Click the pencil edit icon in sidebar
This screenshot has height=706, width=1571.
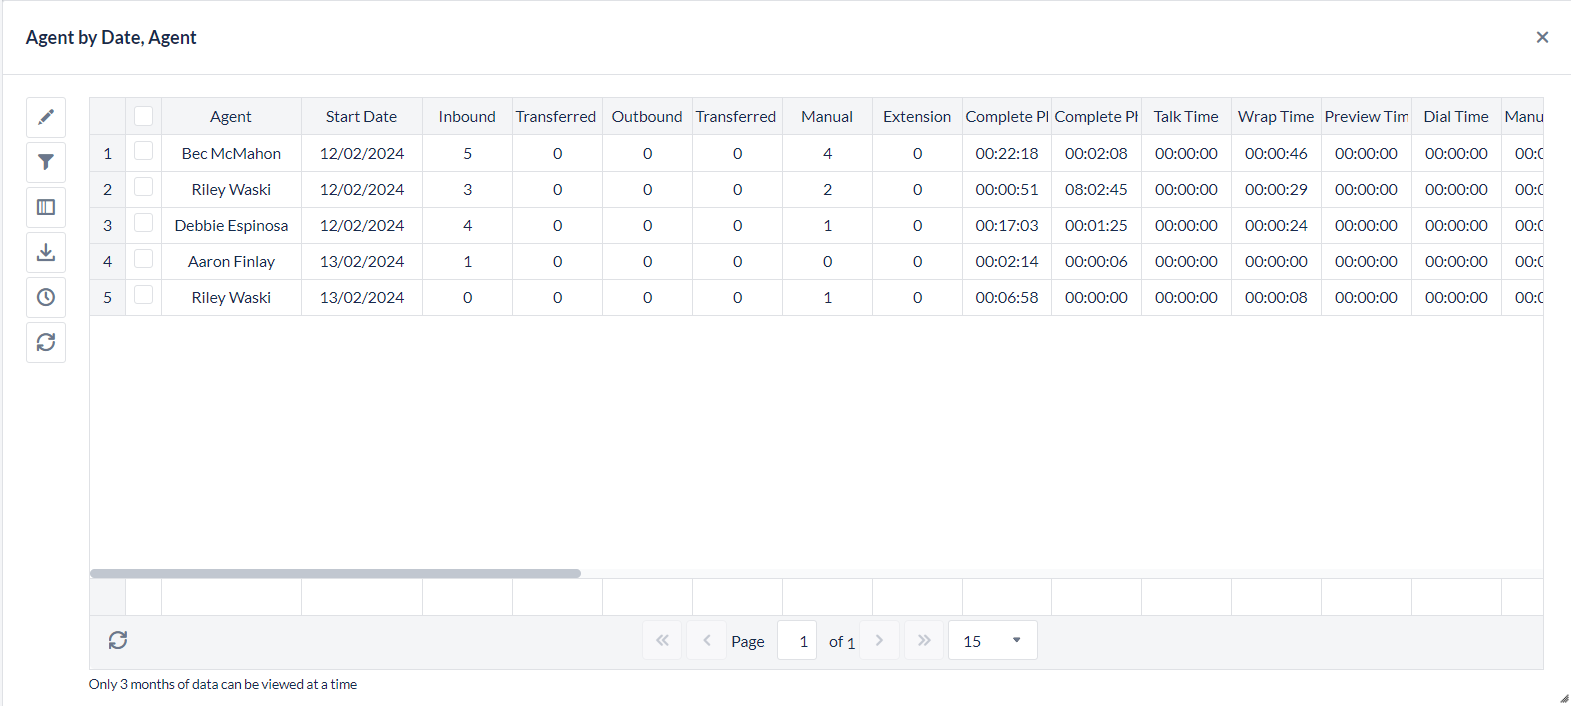(x=46, y=117)
